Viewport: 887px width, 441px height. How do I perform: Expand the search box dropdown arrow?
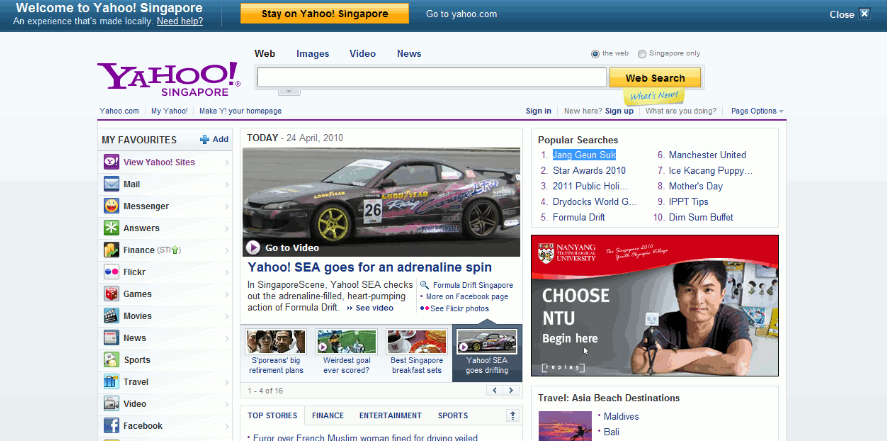tap(289, 92)
